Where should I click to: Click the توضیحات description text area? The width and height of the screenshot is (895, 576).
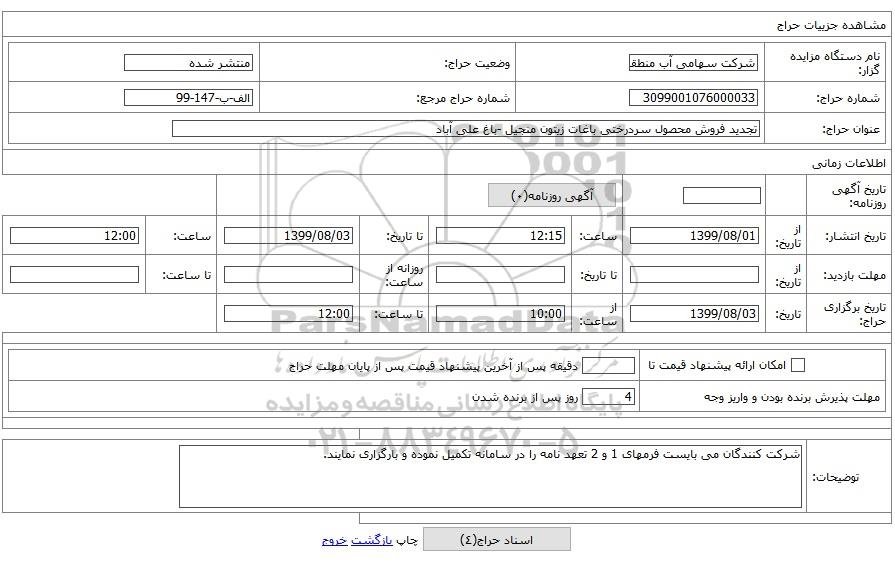coord(490,477)
